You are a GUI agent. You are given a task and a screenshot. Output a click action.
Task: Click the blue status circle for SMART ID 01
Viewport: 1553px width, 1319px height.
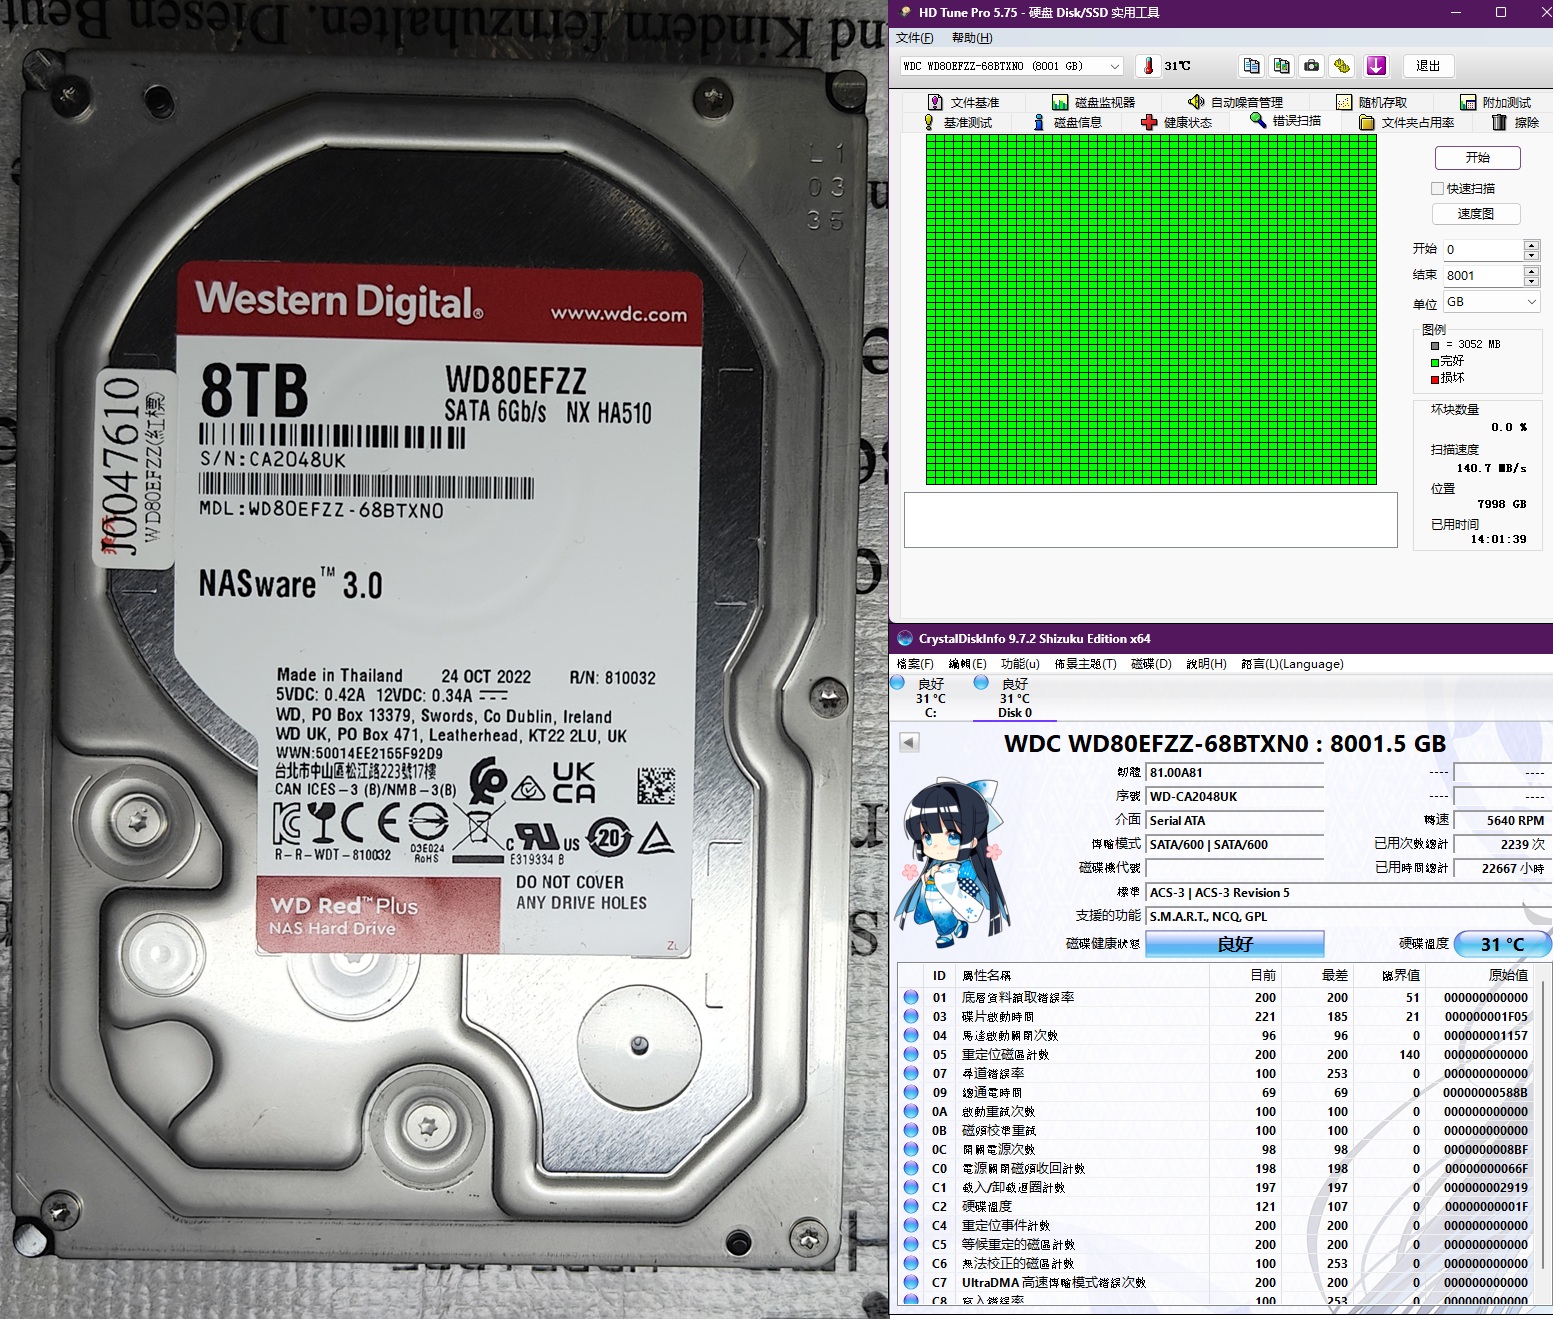(x=911, y=997)
